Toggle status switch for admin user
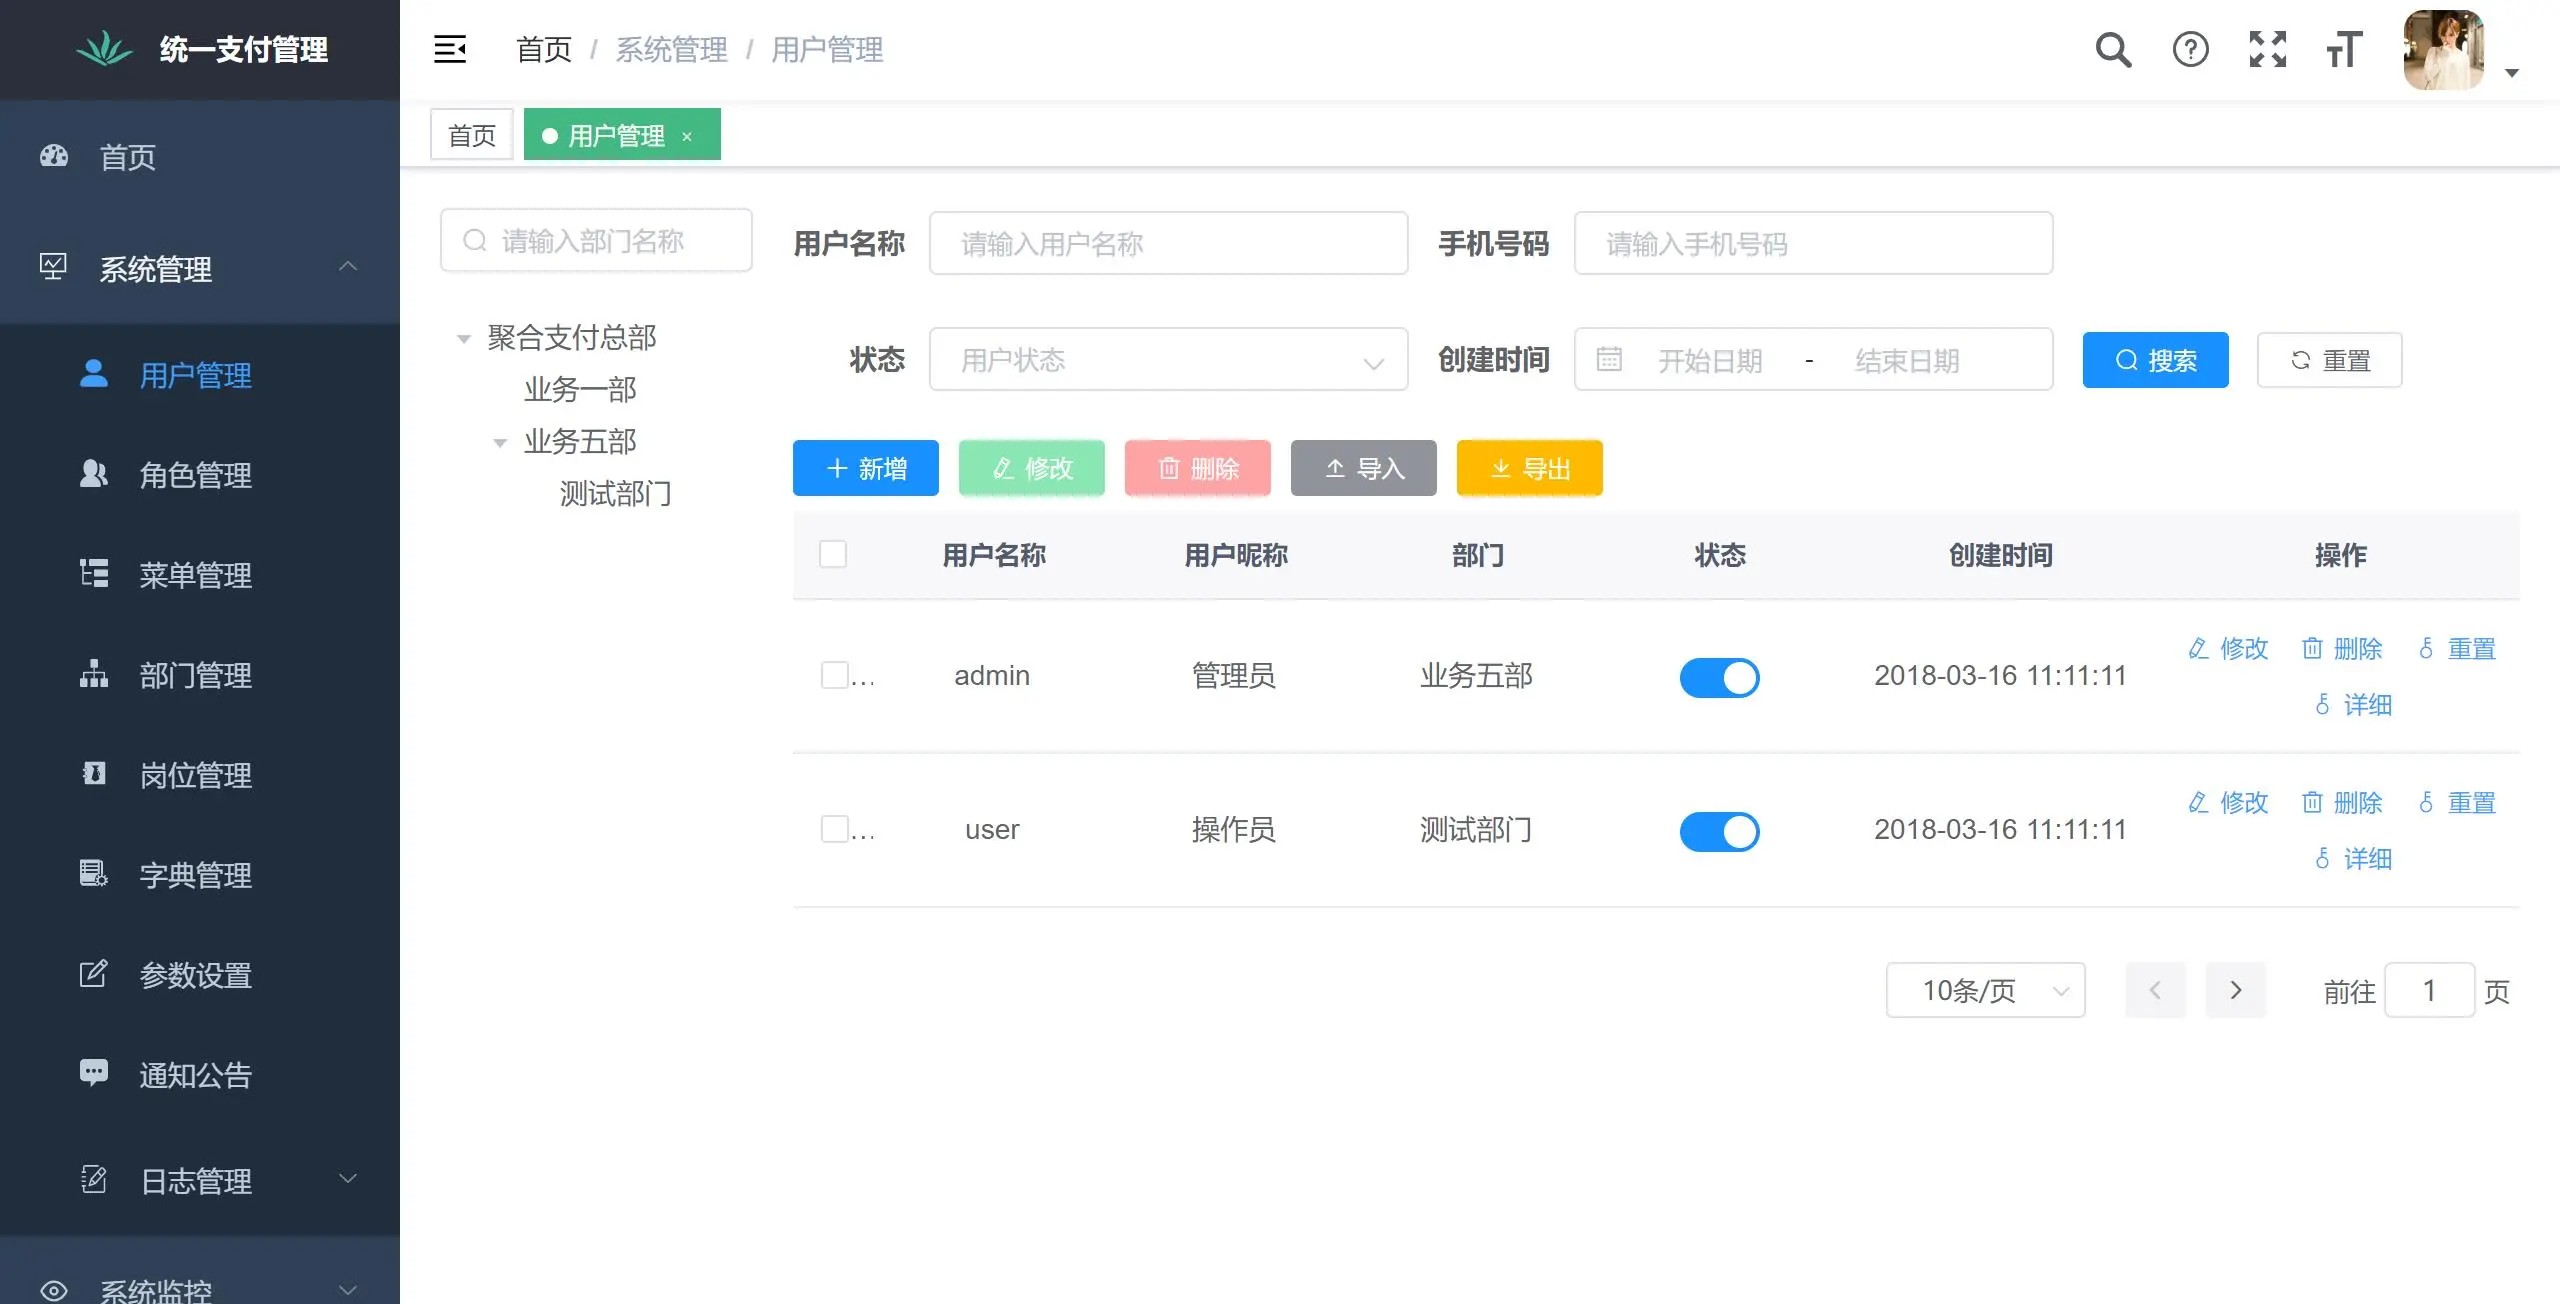 [x=1719, y=677]
